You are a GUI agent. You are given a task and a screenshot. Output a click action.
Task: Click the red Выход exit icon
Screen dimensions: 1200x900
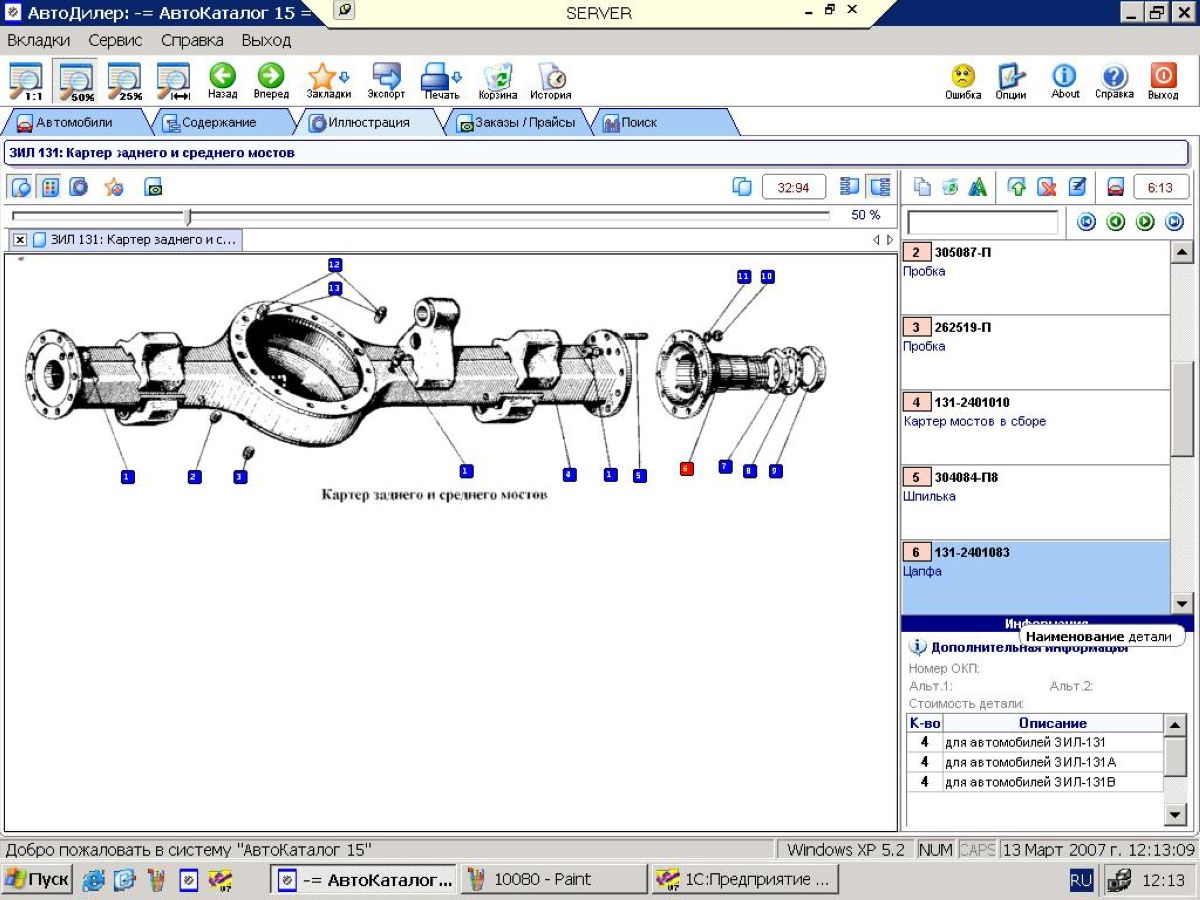click(1163, 79)
